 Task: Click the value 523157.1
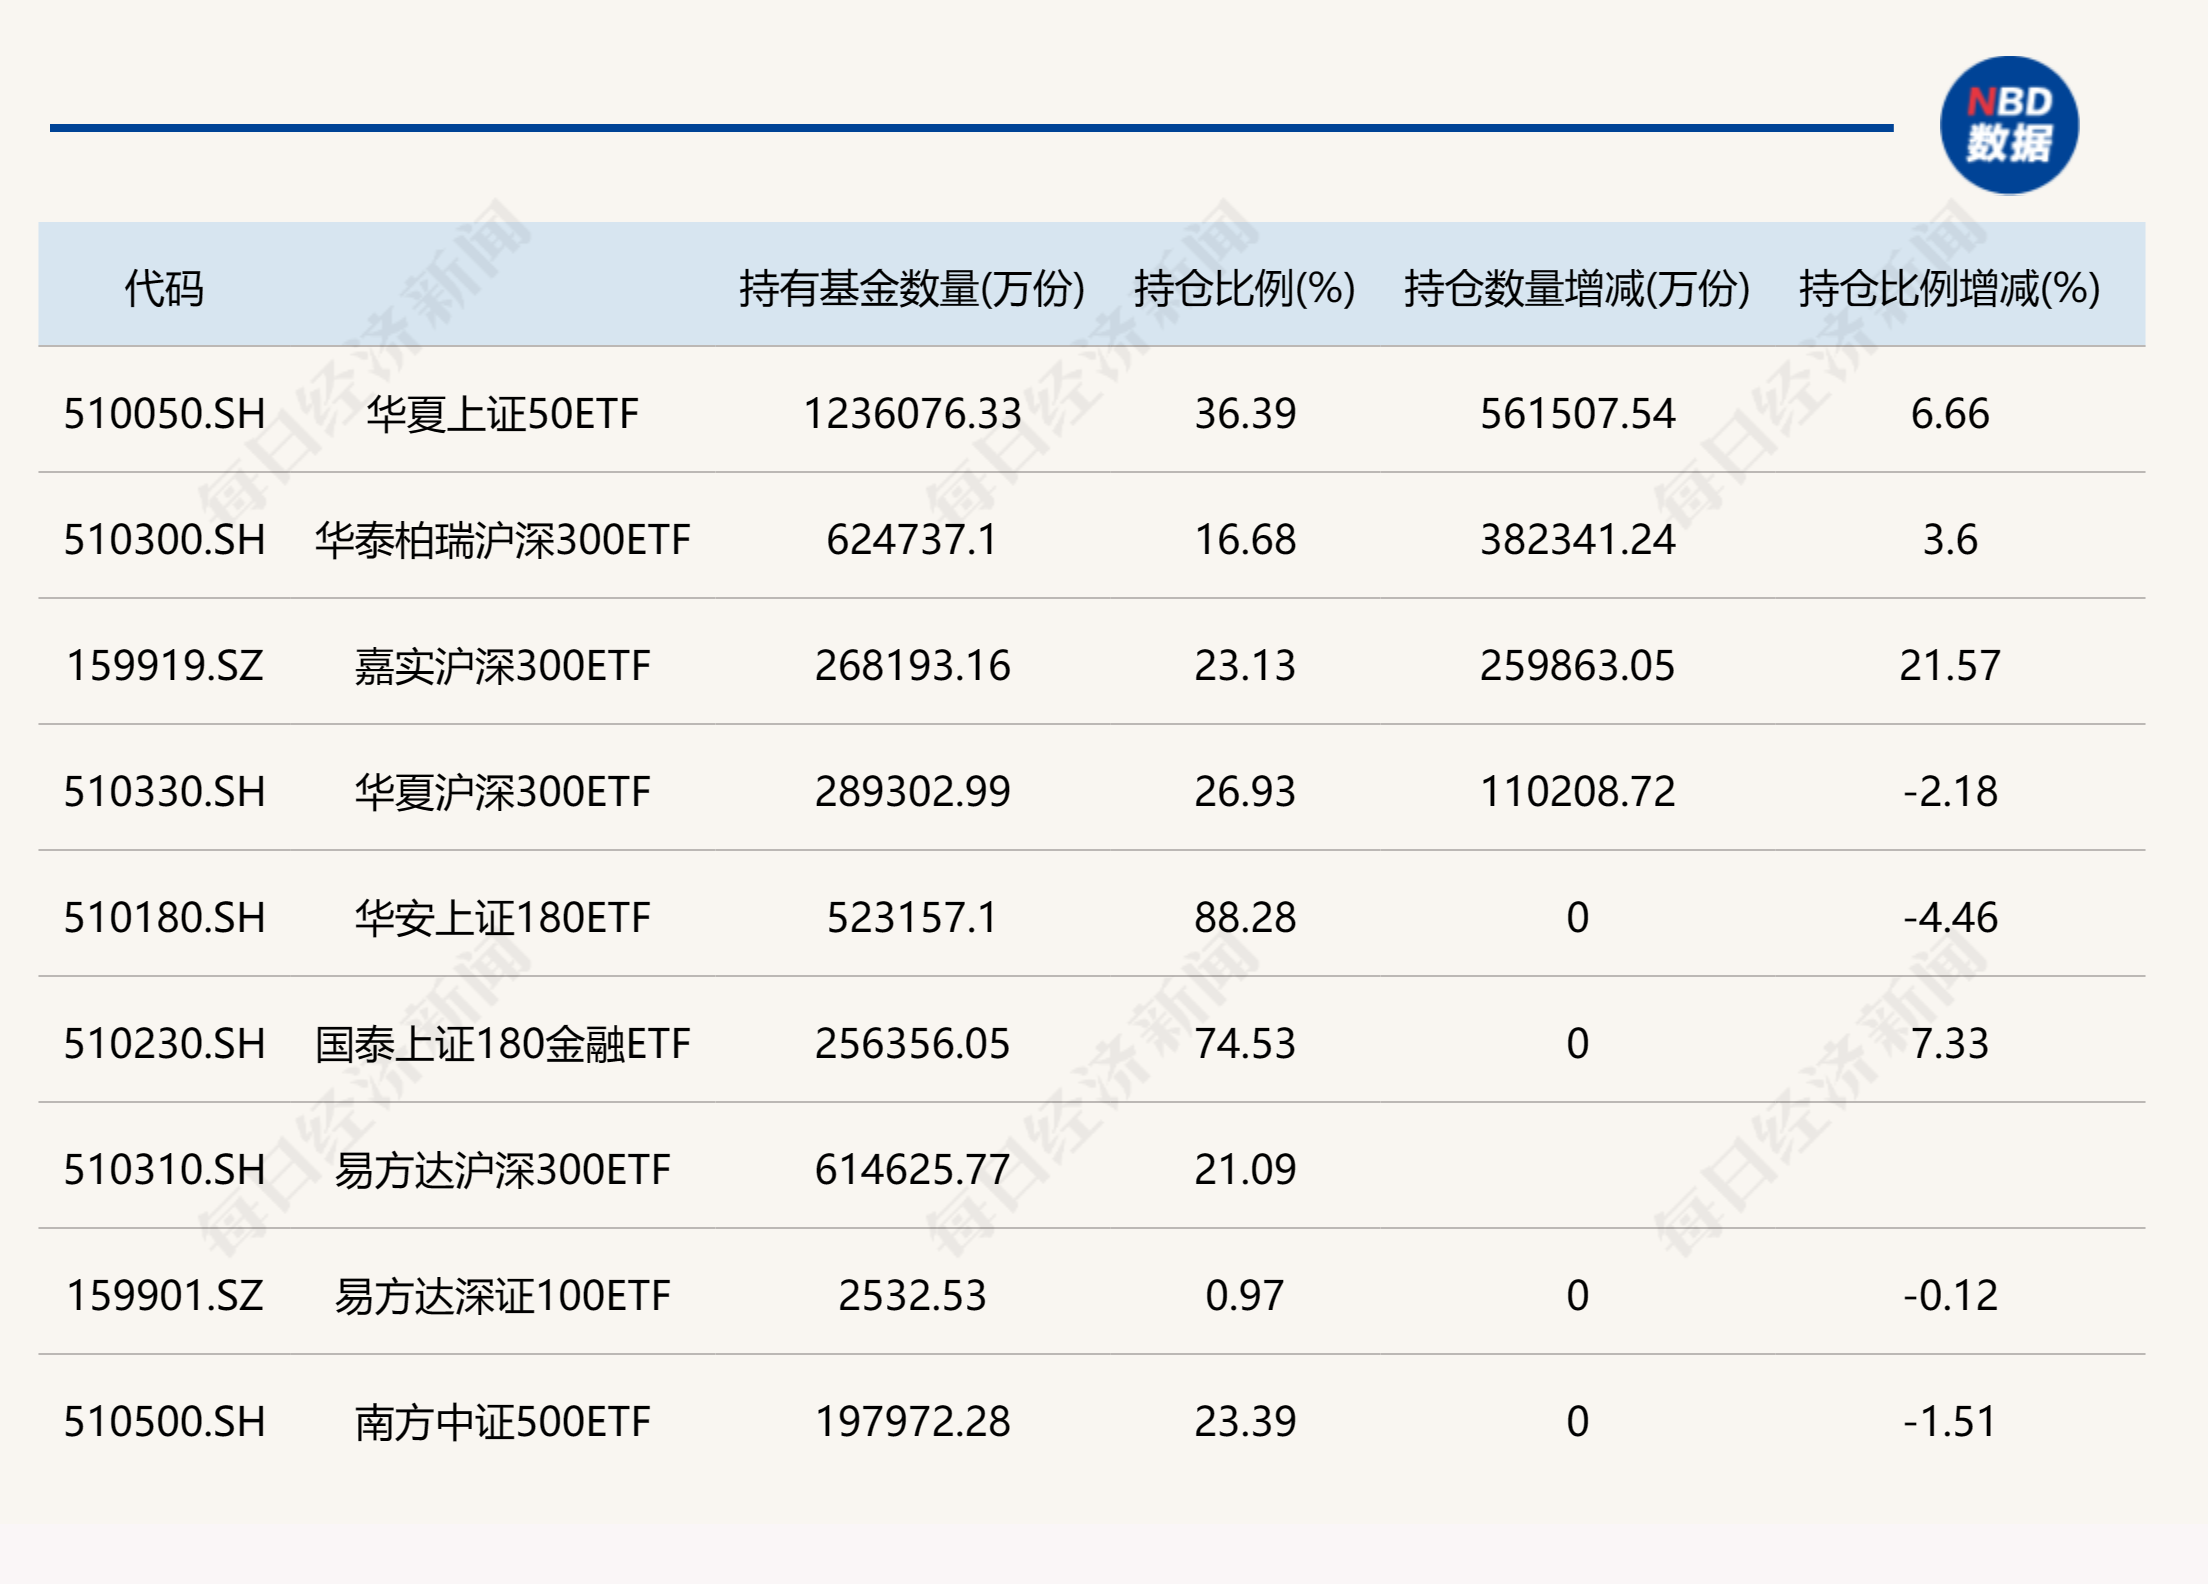coord(912,917)
